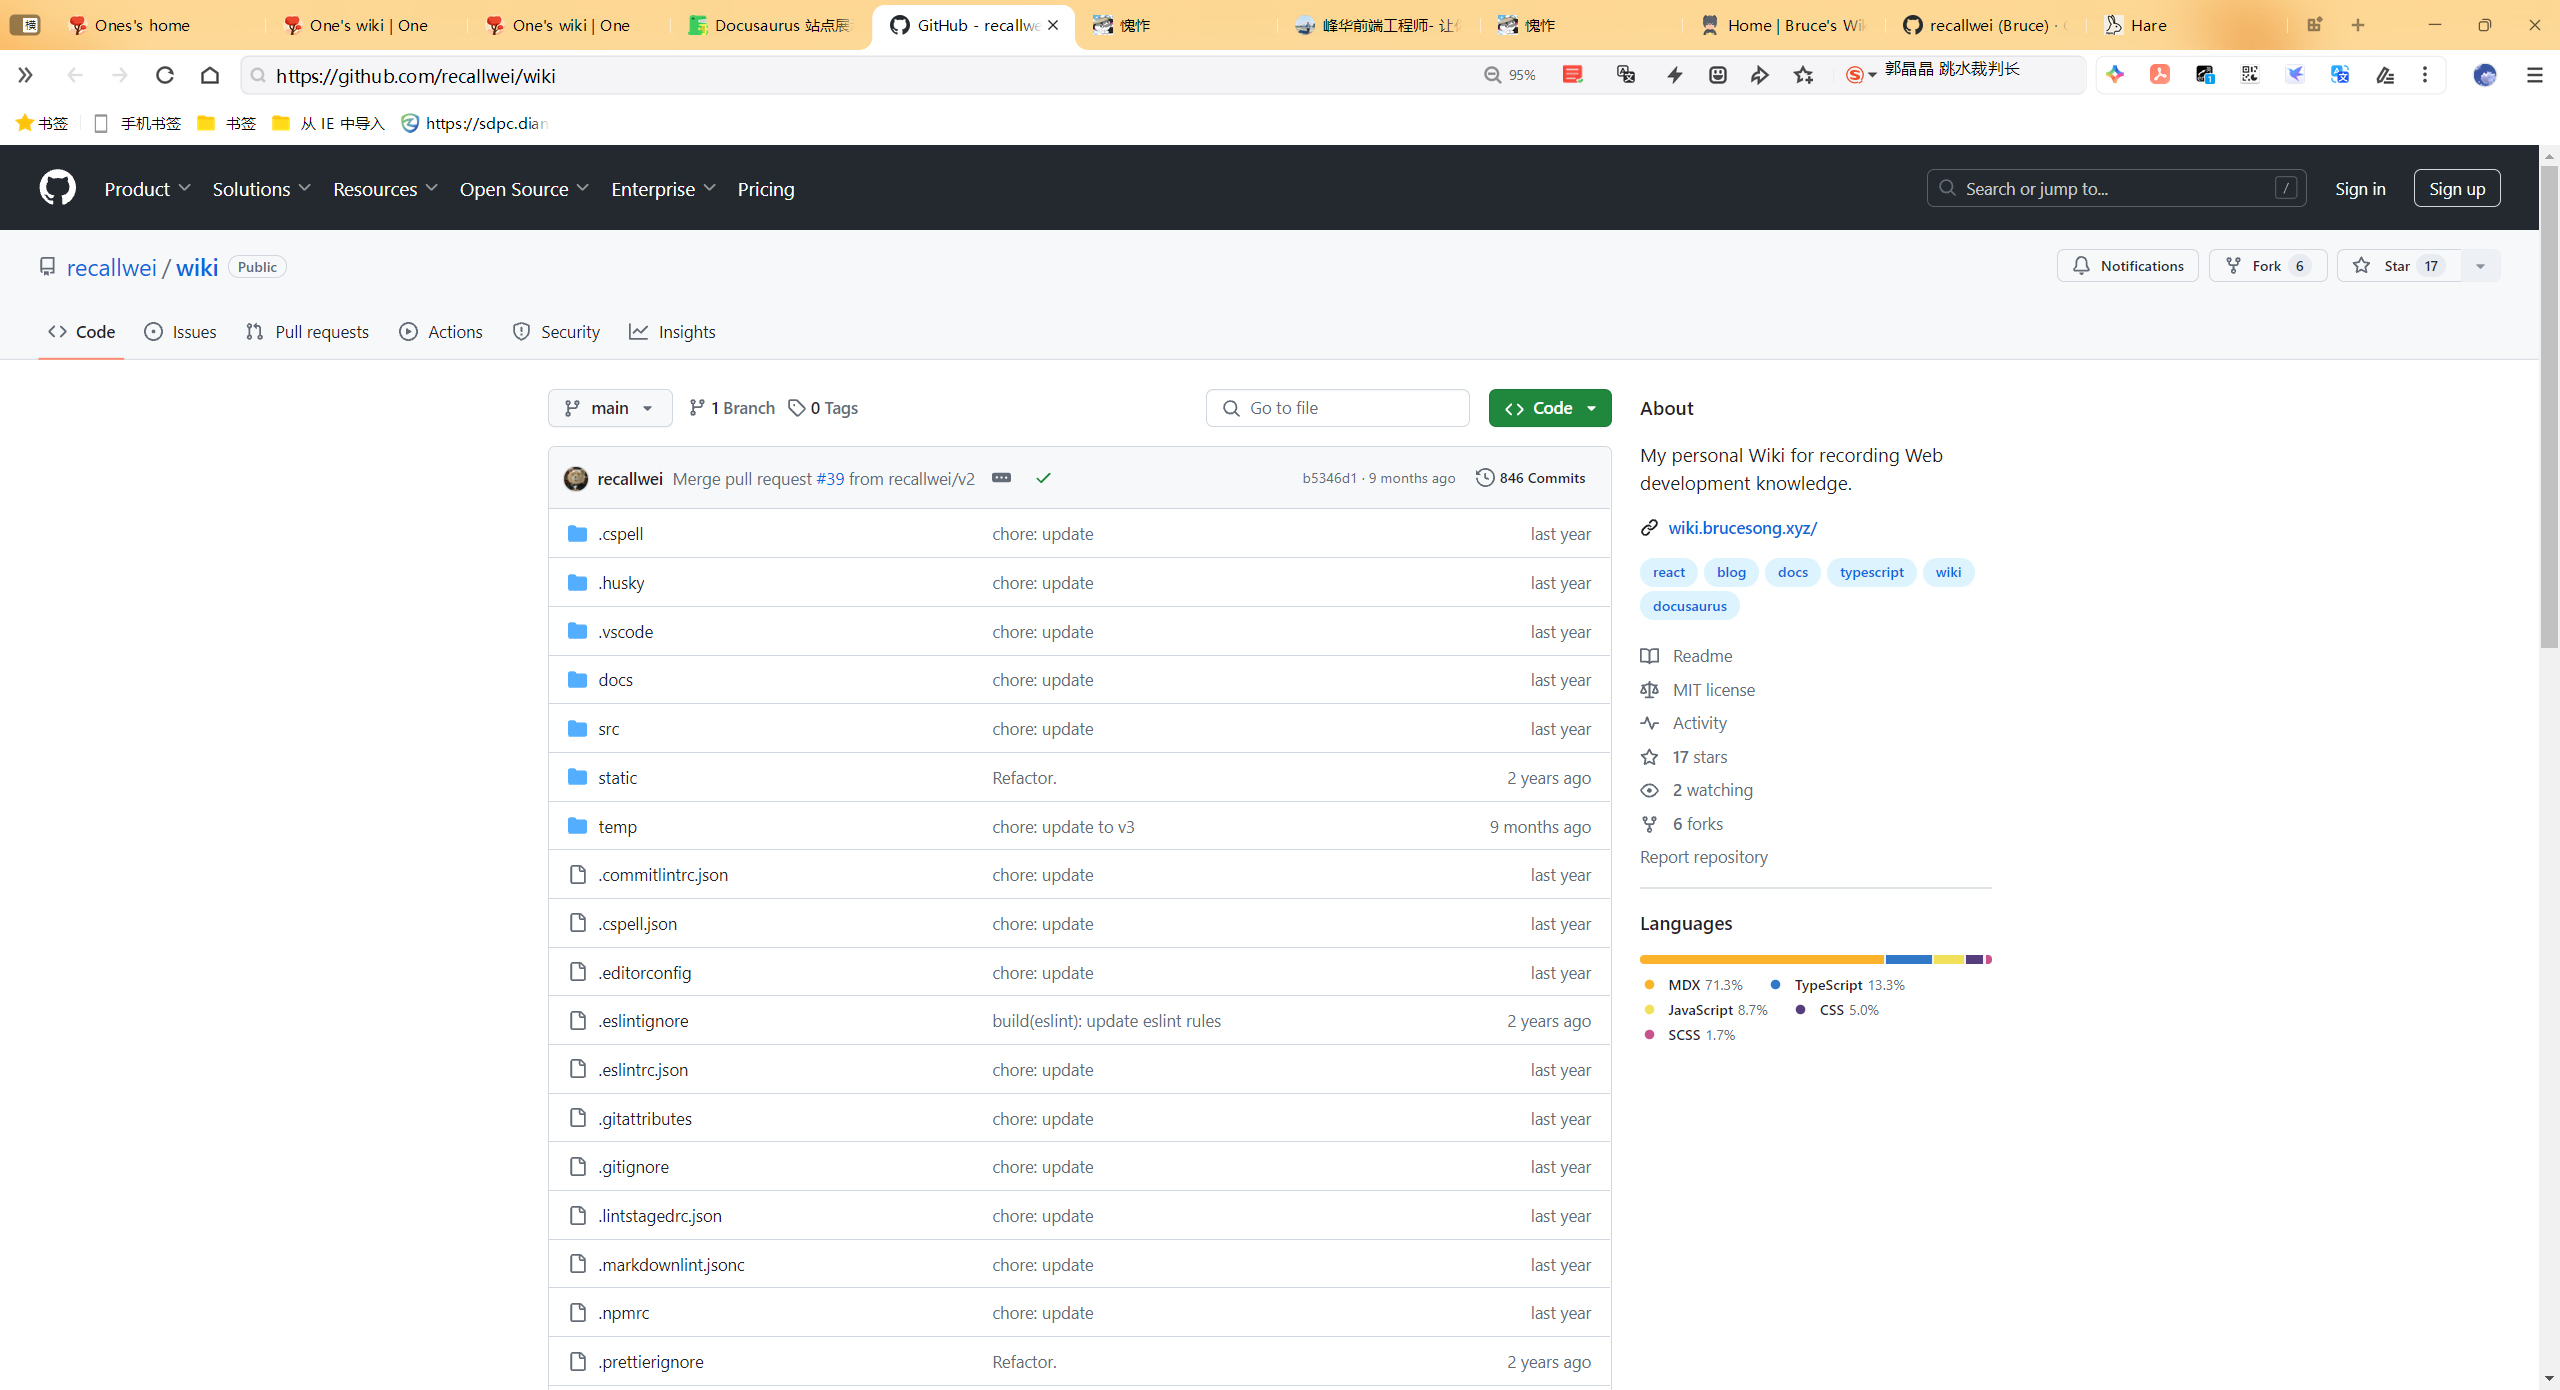Screen dimensions: 2560x1390
Task: Click the browser back arrow
Action: click(75, 75)
